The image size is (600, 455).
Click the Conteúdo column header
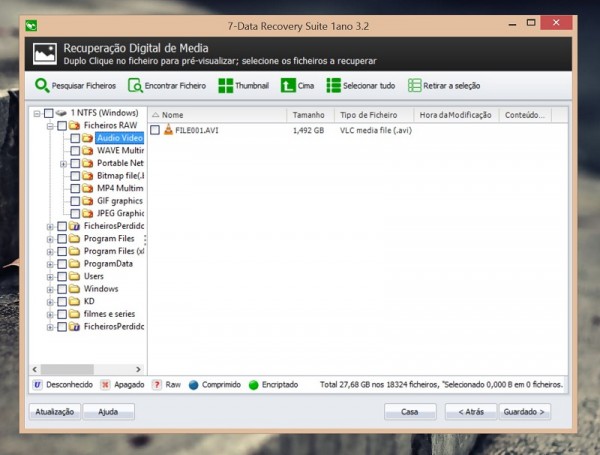tap(525, 115)
